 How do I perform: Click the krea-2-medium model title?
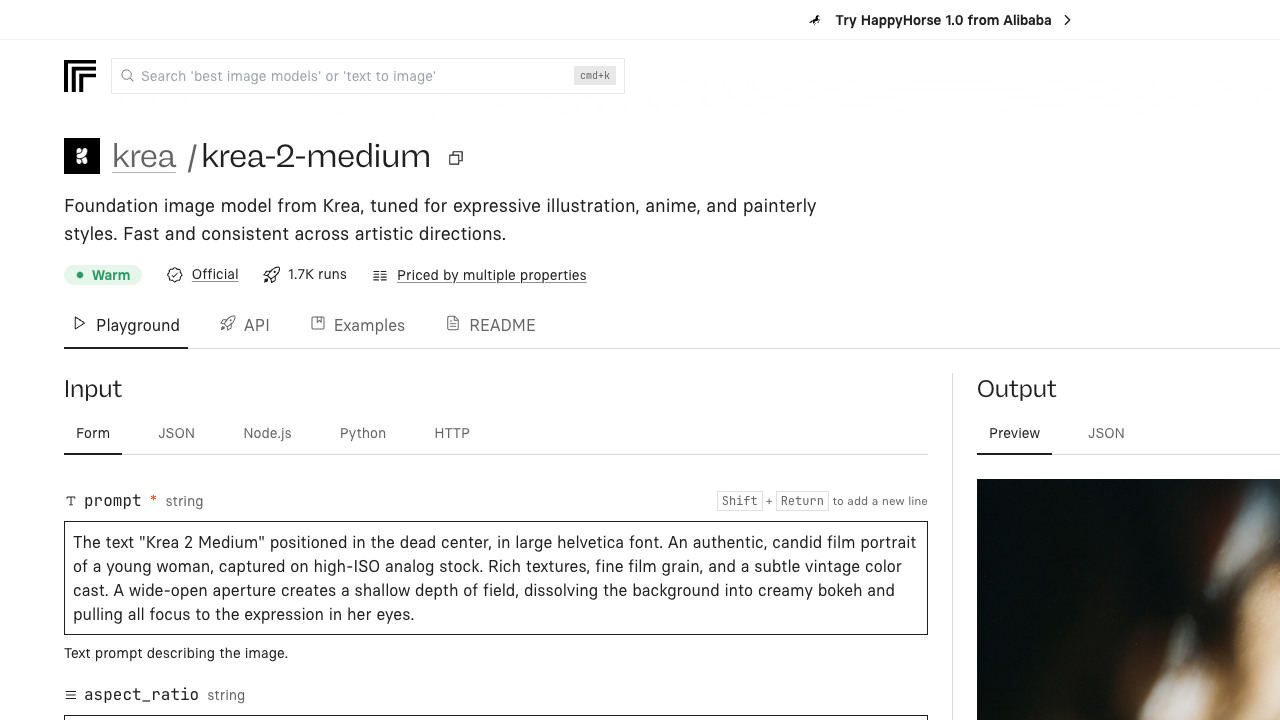(x=316, y=156)
